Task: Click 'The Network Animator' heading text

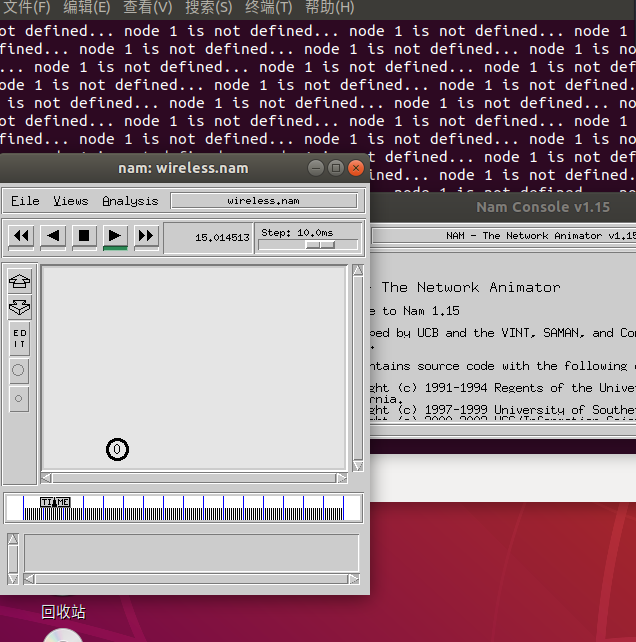Action: (471, 287)
